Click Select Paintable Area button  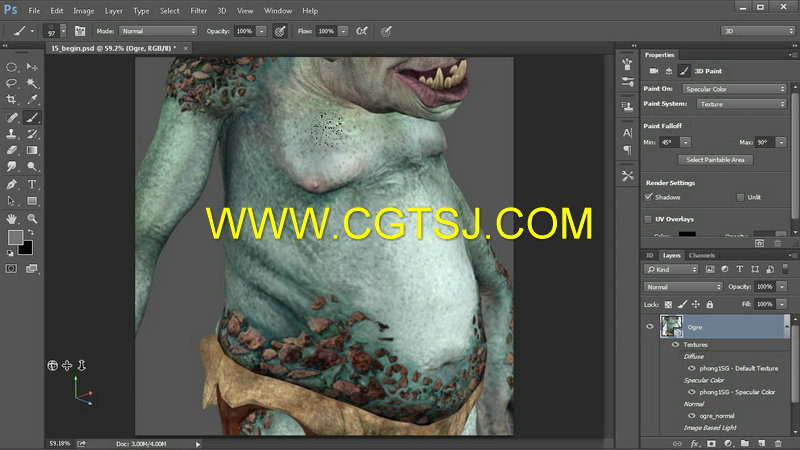715,160
